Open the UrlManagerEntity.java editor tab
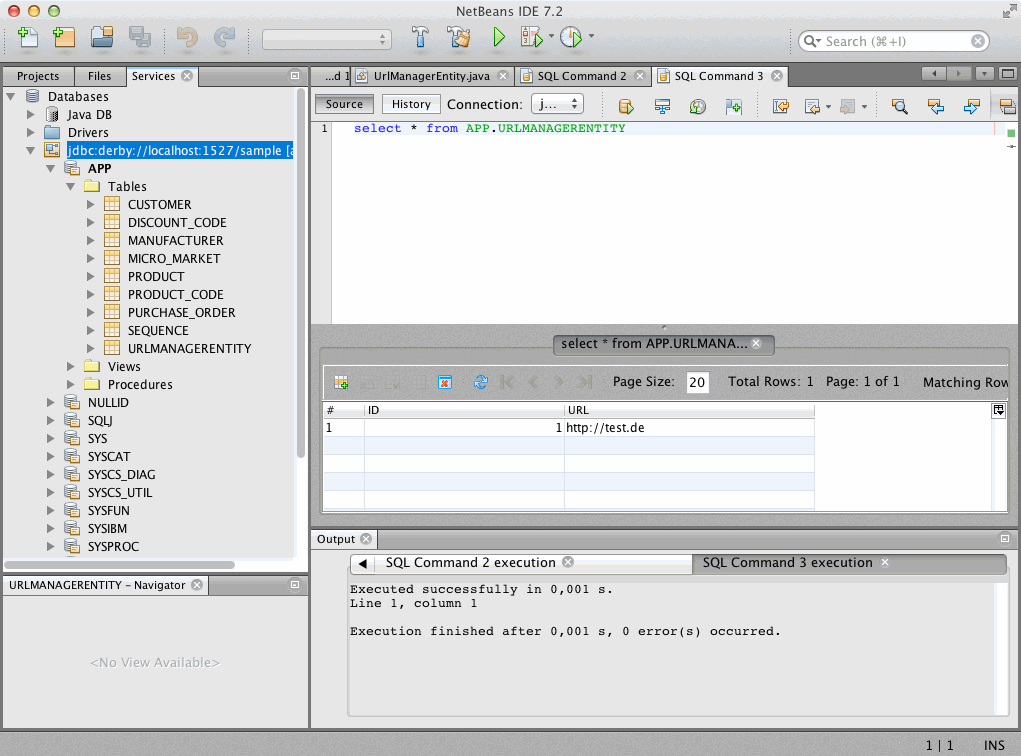 (430, 76)
